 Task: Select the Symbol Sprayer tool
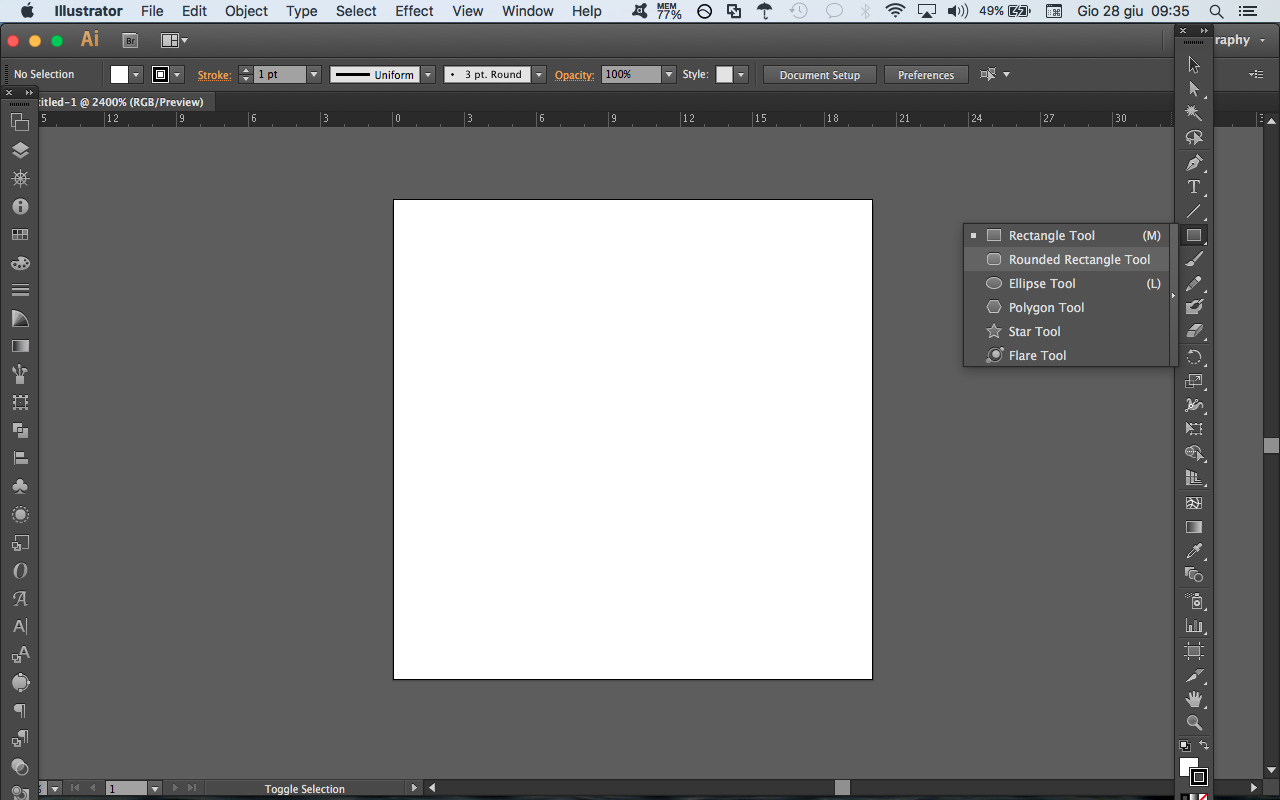click(1194, 601)
